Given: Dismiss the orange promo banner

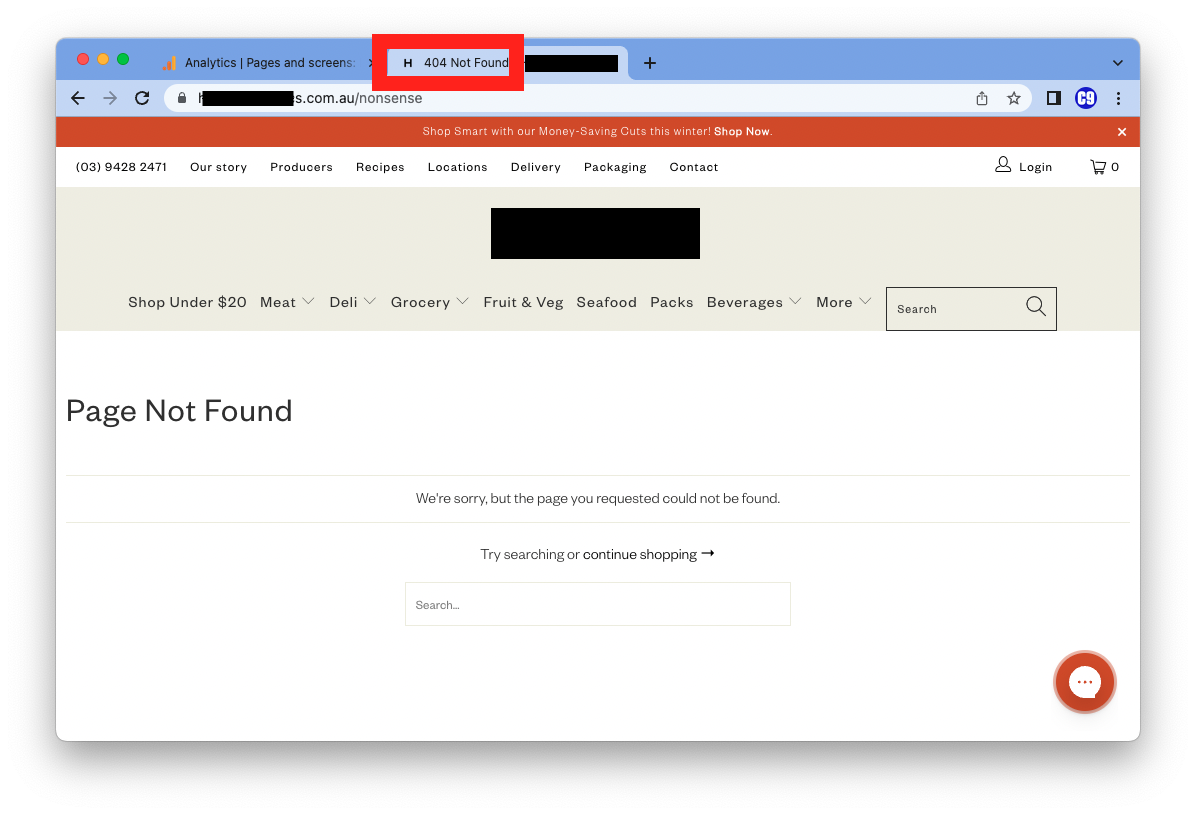Looking at the screenshot, I should pyautogui.click(x=1122, y=132).
